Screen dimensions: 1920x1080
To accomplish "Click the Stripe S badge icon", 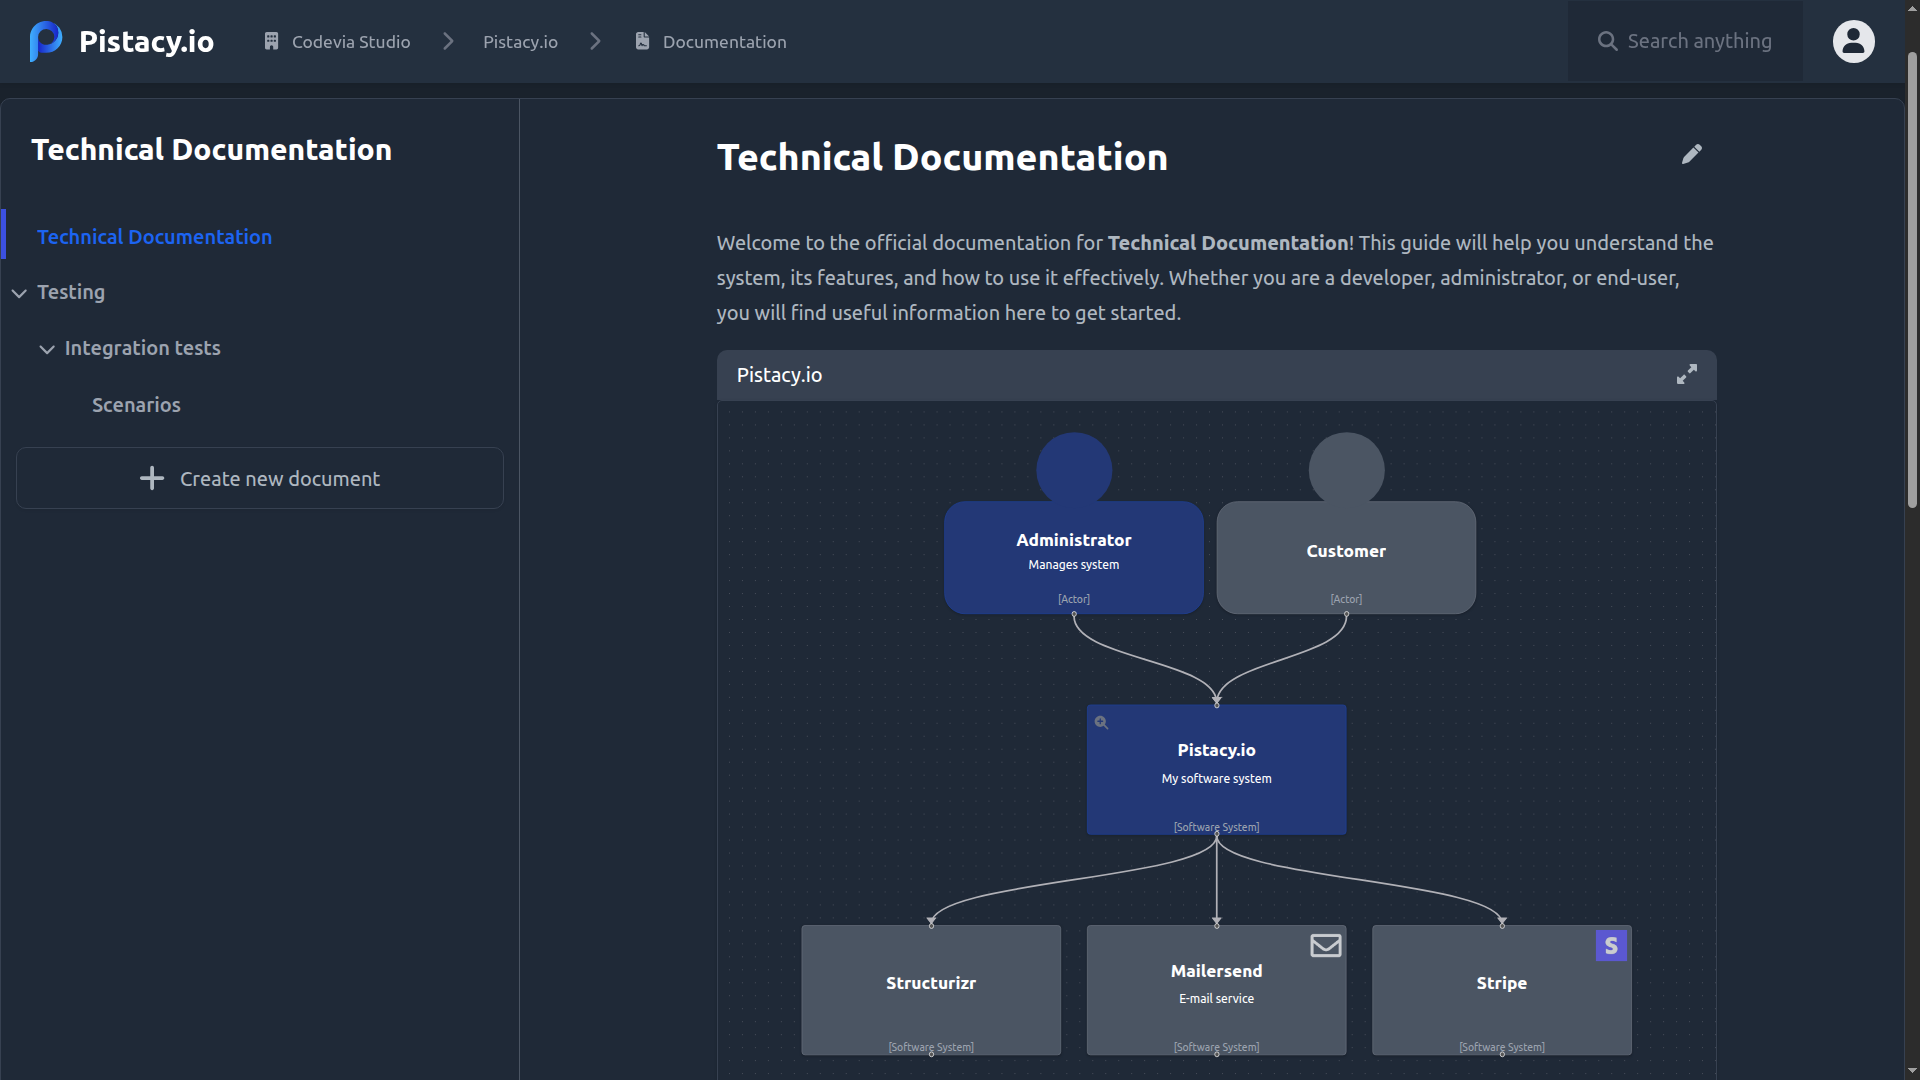I will [x=1611, y=946].
